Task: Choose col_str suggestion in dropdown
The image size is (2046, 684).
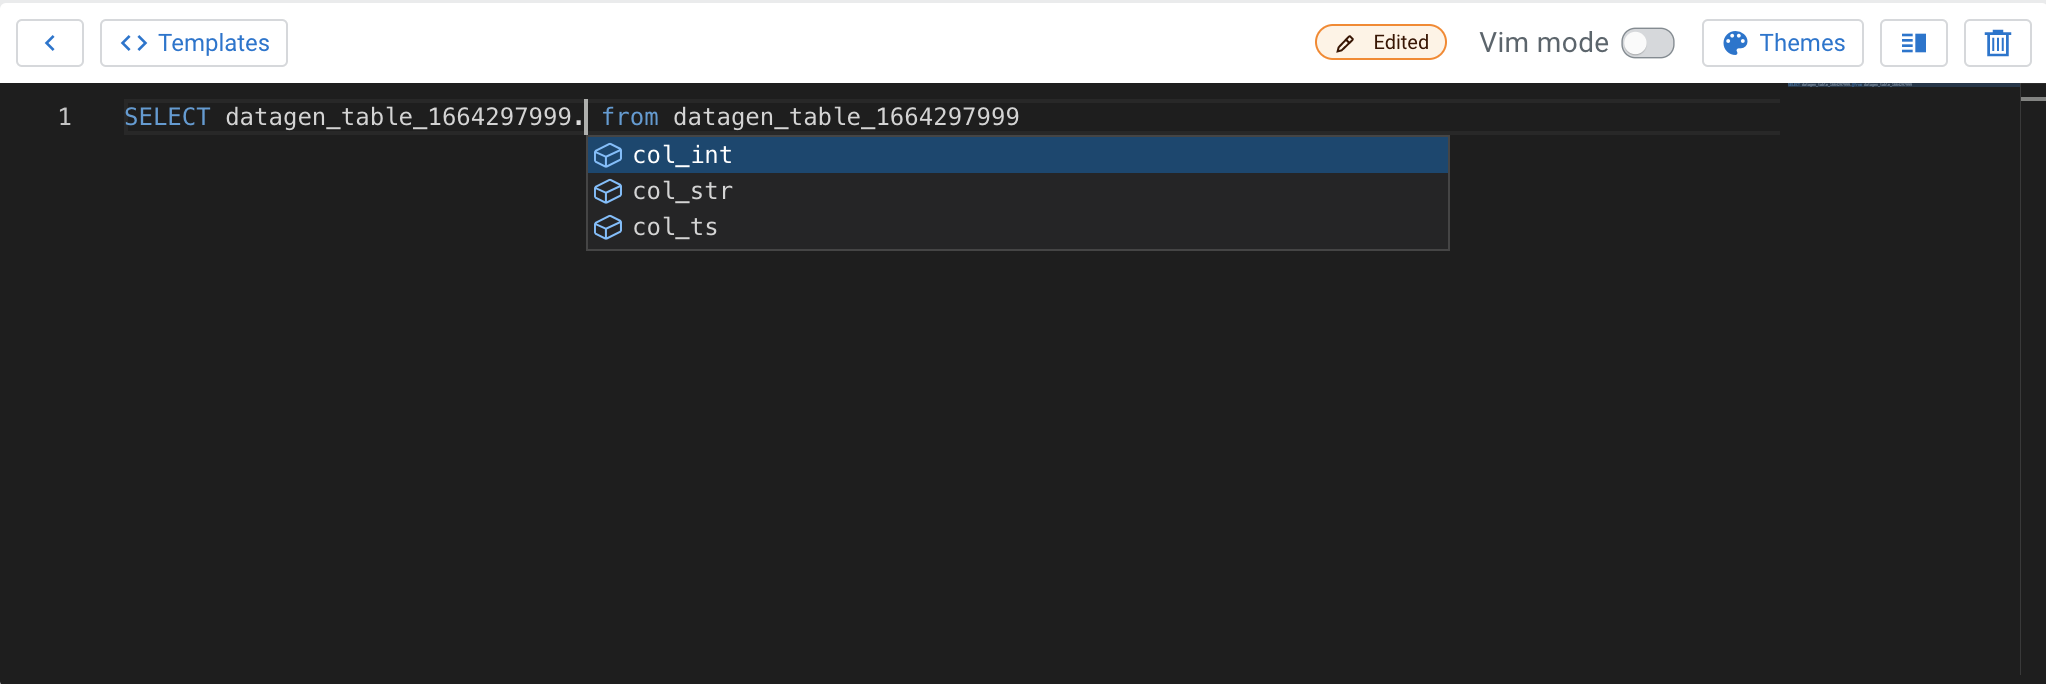Action: (1018, 191)
